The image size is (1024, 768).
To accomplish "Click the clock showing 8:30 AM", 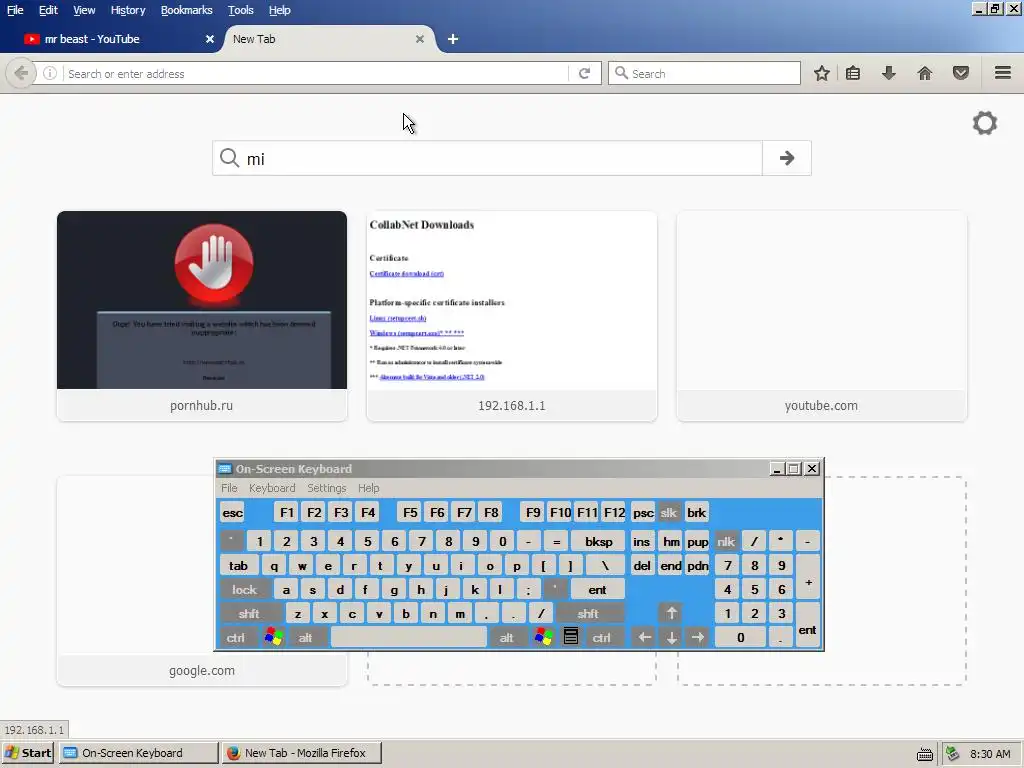I will pyautogui.click(x=989, y=754).
